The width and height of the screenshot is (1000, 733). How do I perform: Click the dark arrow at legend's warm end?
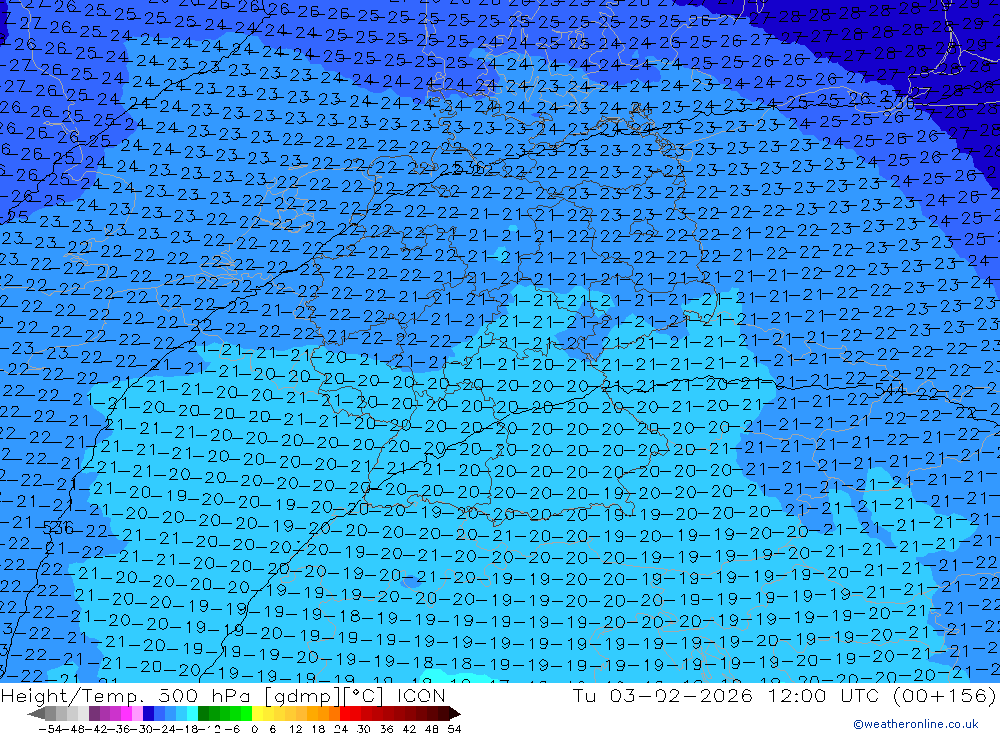[x=455, y=714]
